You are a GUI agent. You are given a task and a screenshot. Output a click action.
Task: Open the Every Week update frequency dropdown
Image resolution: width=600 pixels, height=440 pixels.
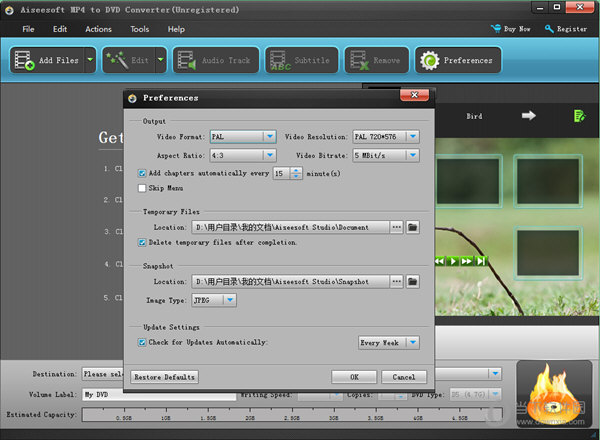[389, 343]
